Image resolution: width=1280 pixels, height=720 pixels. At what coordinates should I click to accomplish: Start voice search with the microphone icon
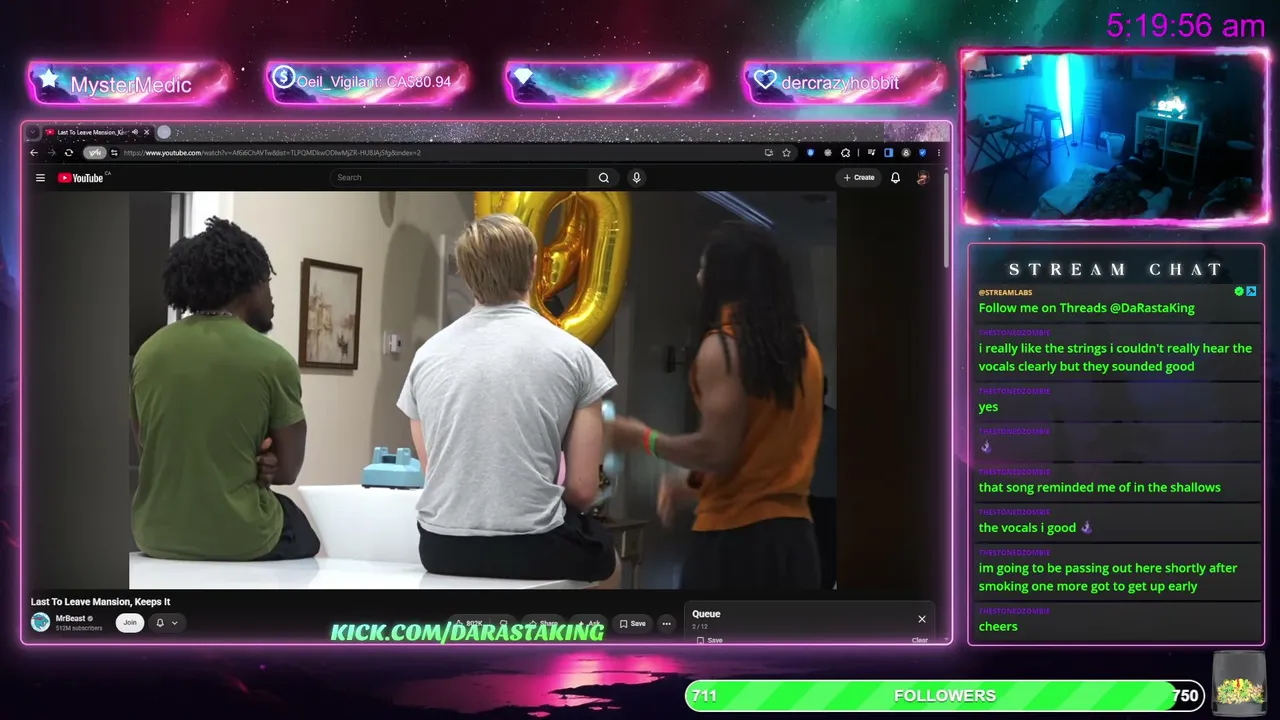[x=636, y=178]
